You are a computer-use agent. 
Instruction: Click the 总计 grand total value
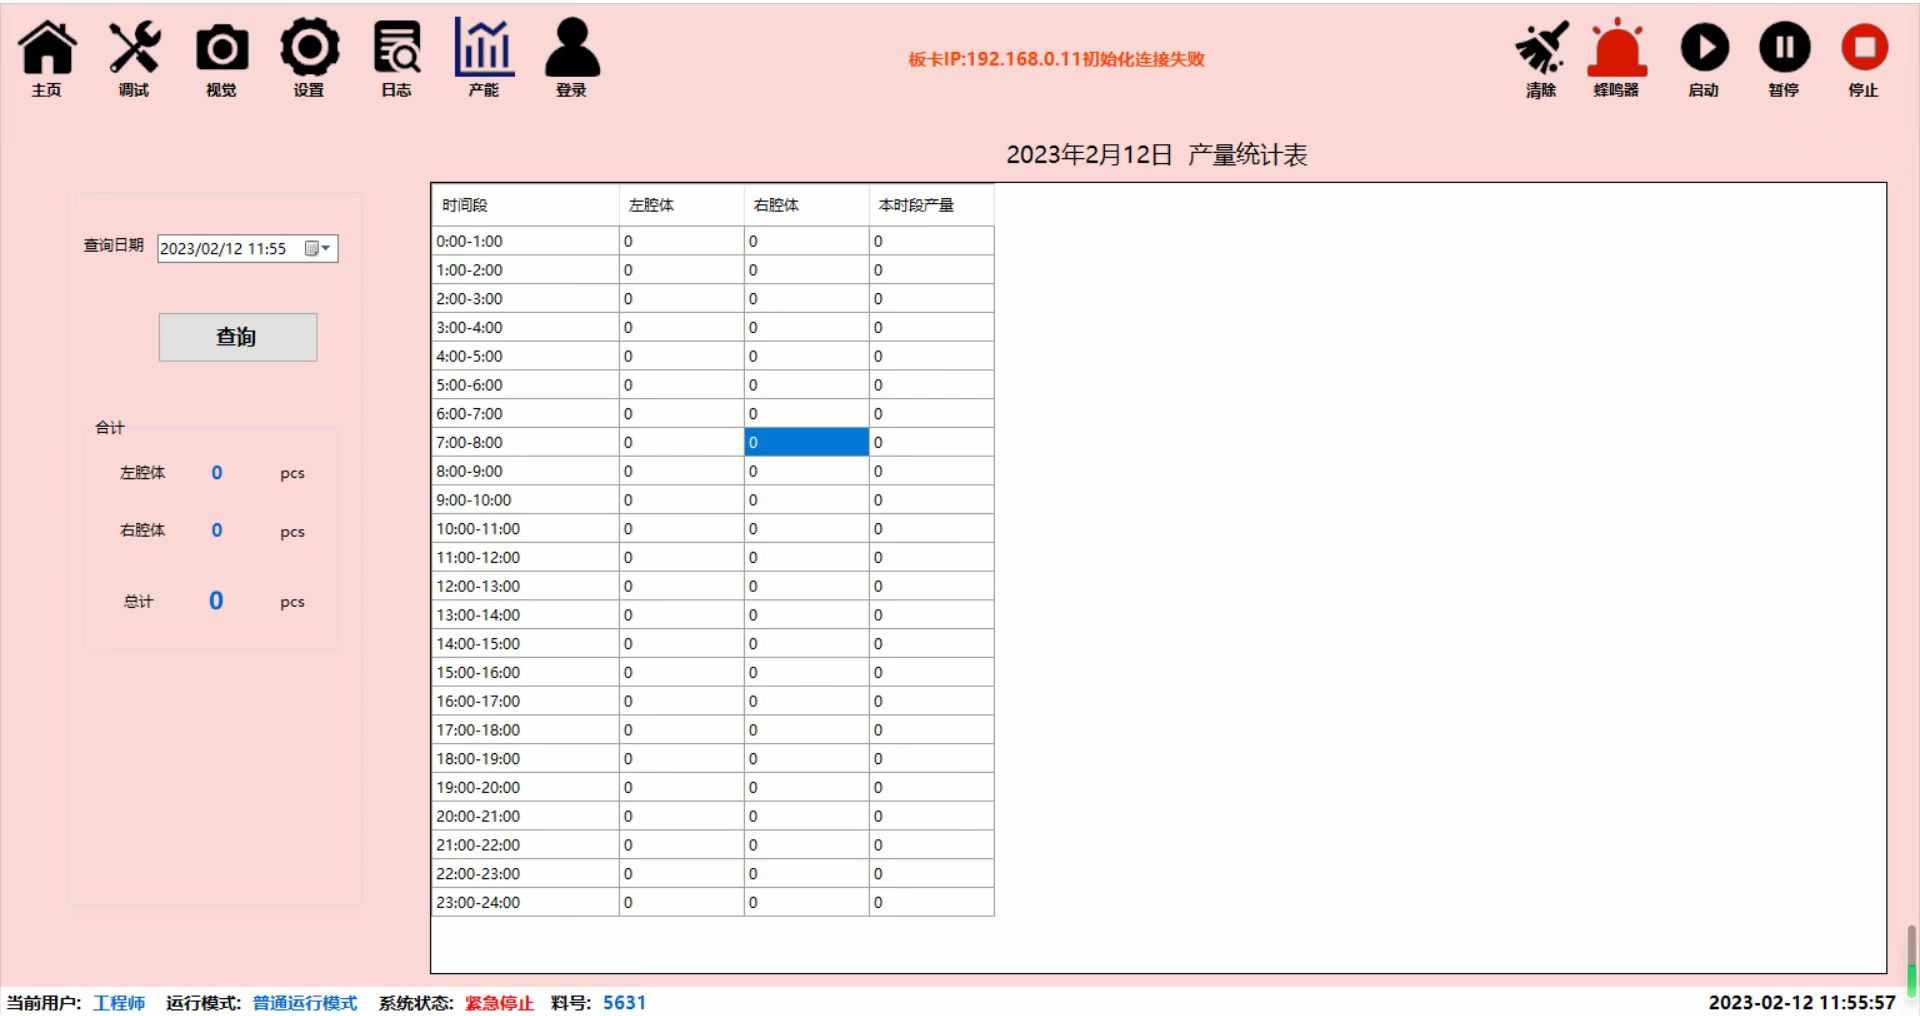pos(216,600)
